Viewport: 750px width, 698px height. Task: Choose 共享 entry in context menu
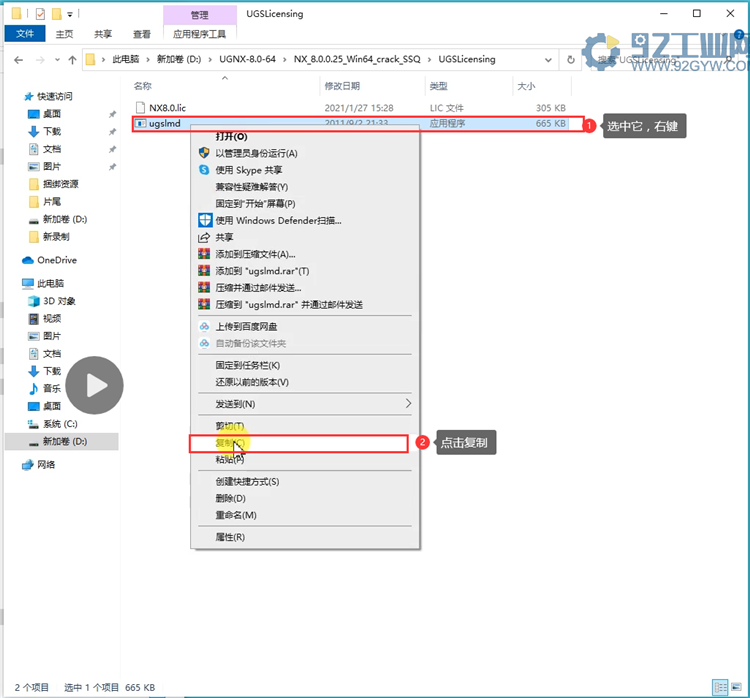tap(305, 237)
